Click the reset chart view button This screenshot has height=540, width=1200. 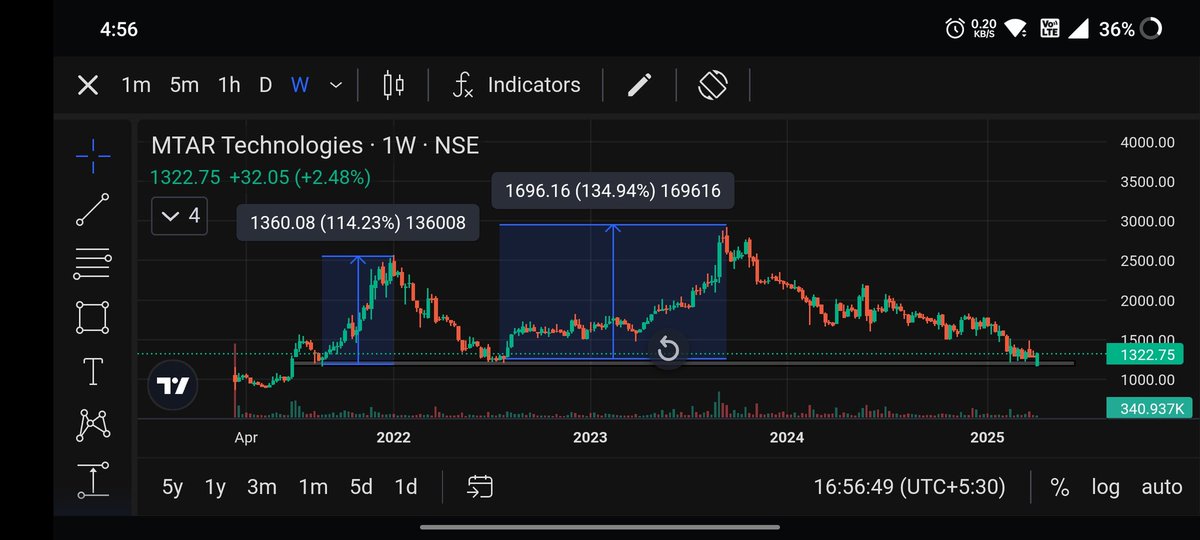tap(668, 350)
